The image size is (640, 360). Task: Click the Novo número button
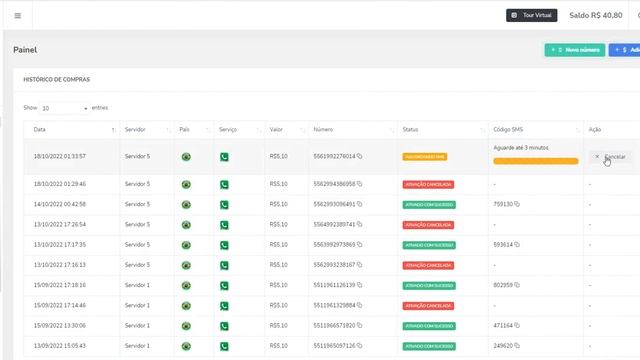(575, 50)
